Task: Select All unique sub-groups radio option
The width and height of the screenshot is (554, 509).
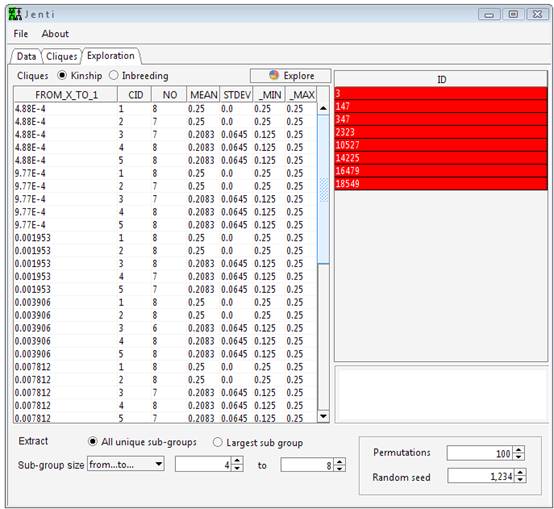Action: tap(93, 442)
